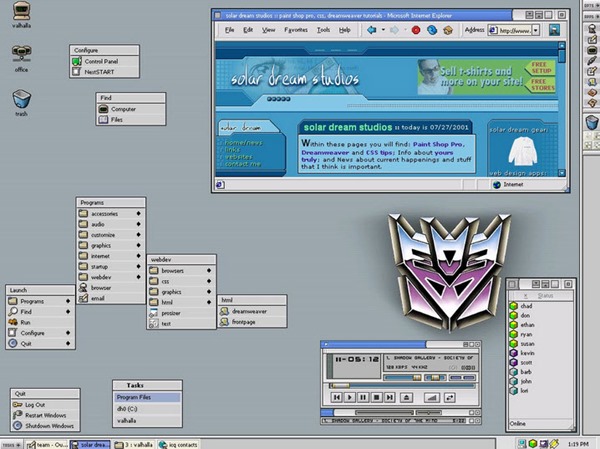Viewport: 600px width, 449px height.
Task: Expand the accessories submenu arrow
Action: [x=139, y=214]
